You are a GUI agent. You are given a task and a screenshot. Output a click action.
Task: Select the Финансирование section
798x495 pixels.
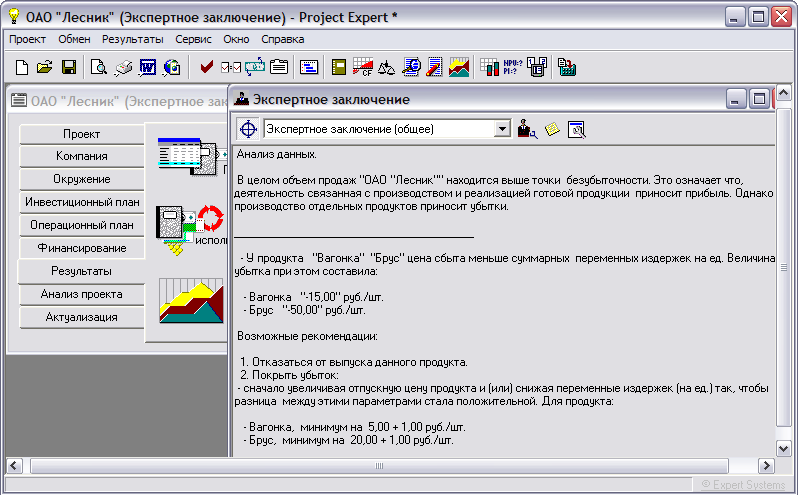pos(81,248)
